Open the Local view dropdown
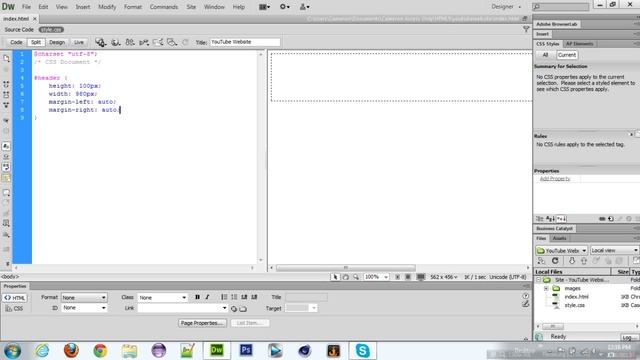640x360 pixels. (614, 250)
